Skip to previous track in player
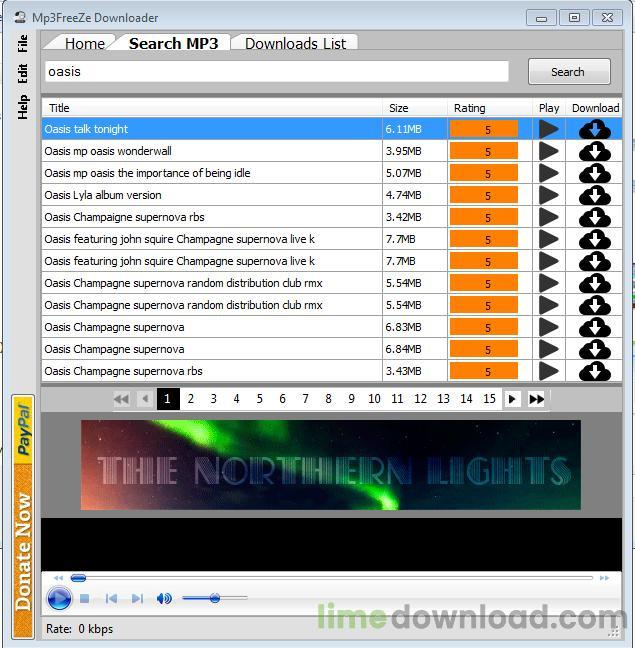 [x=111, y=598]
